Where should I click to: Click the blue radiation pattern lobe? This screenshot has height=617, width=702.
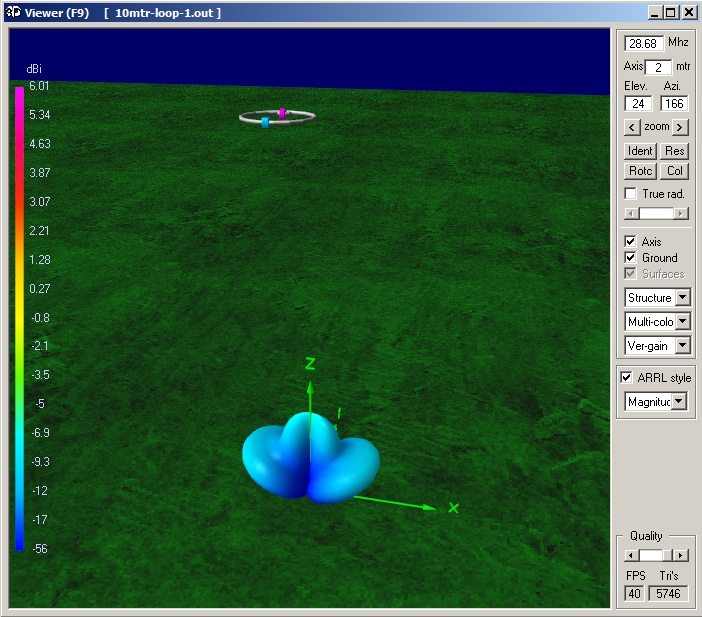click(x=311, y=457)
